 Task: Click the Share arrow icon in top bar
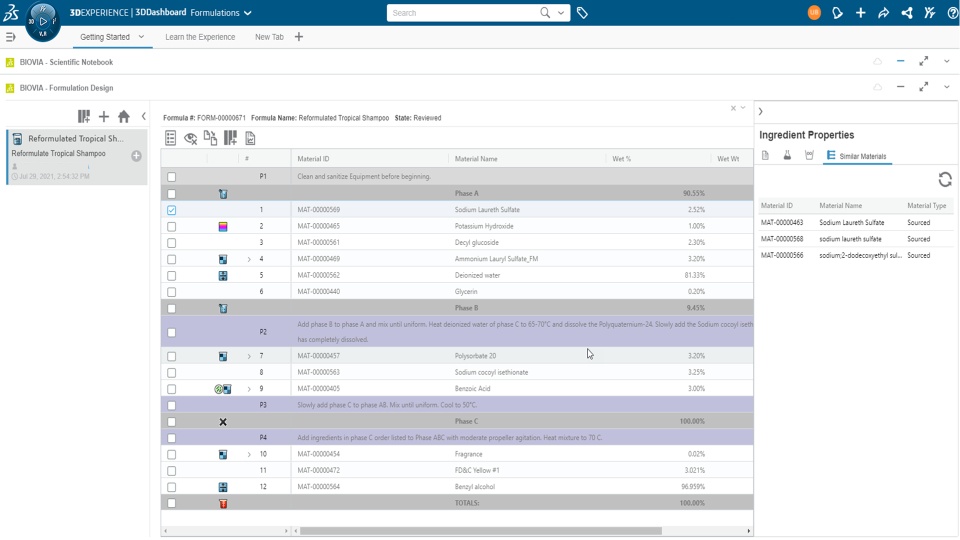[883, 13]
